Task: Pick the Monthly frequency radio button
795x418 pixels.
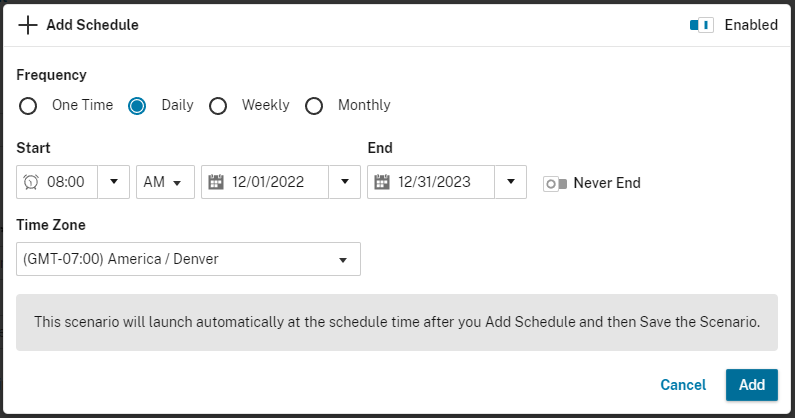Action: pos(314,106)
